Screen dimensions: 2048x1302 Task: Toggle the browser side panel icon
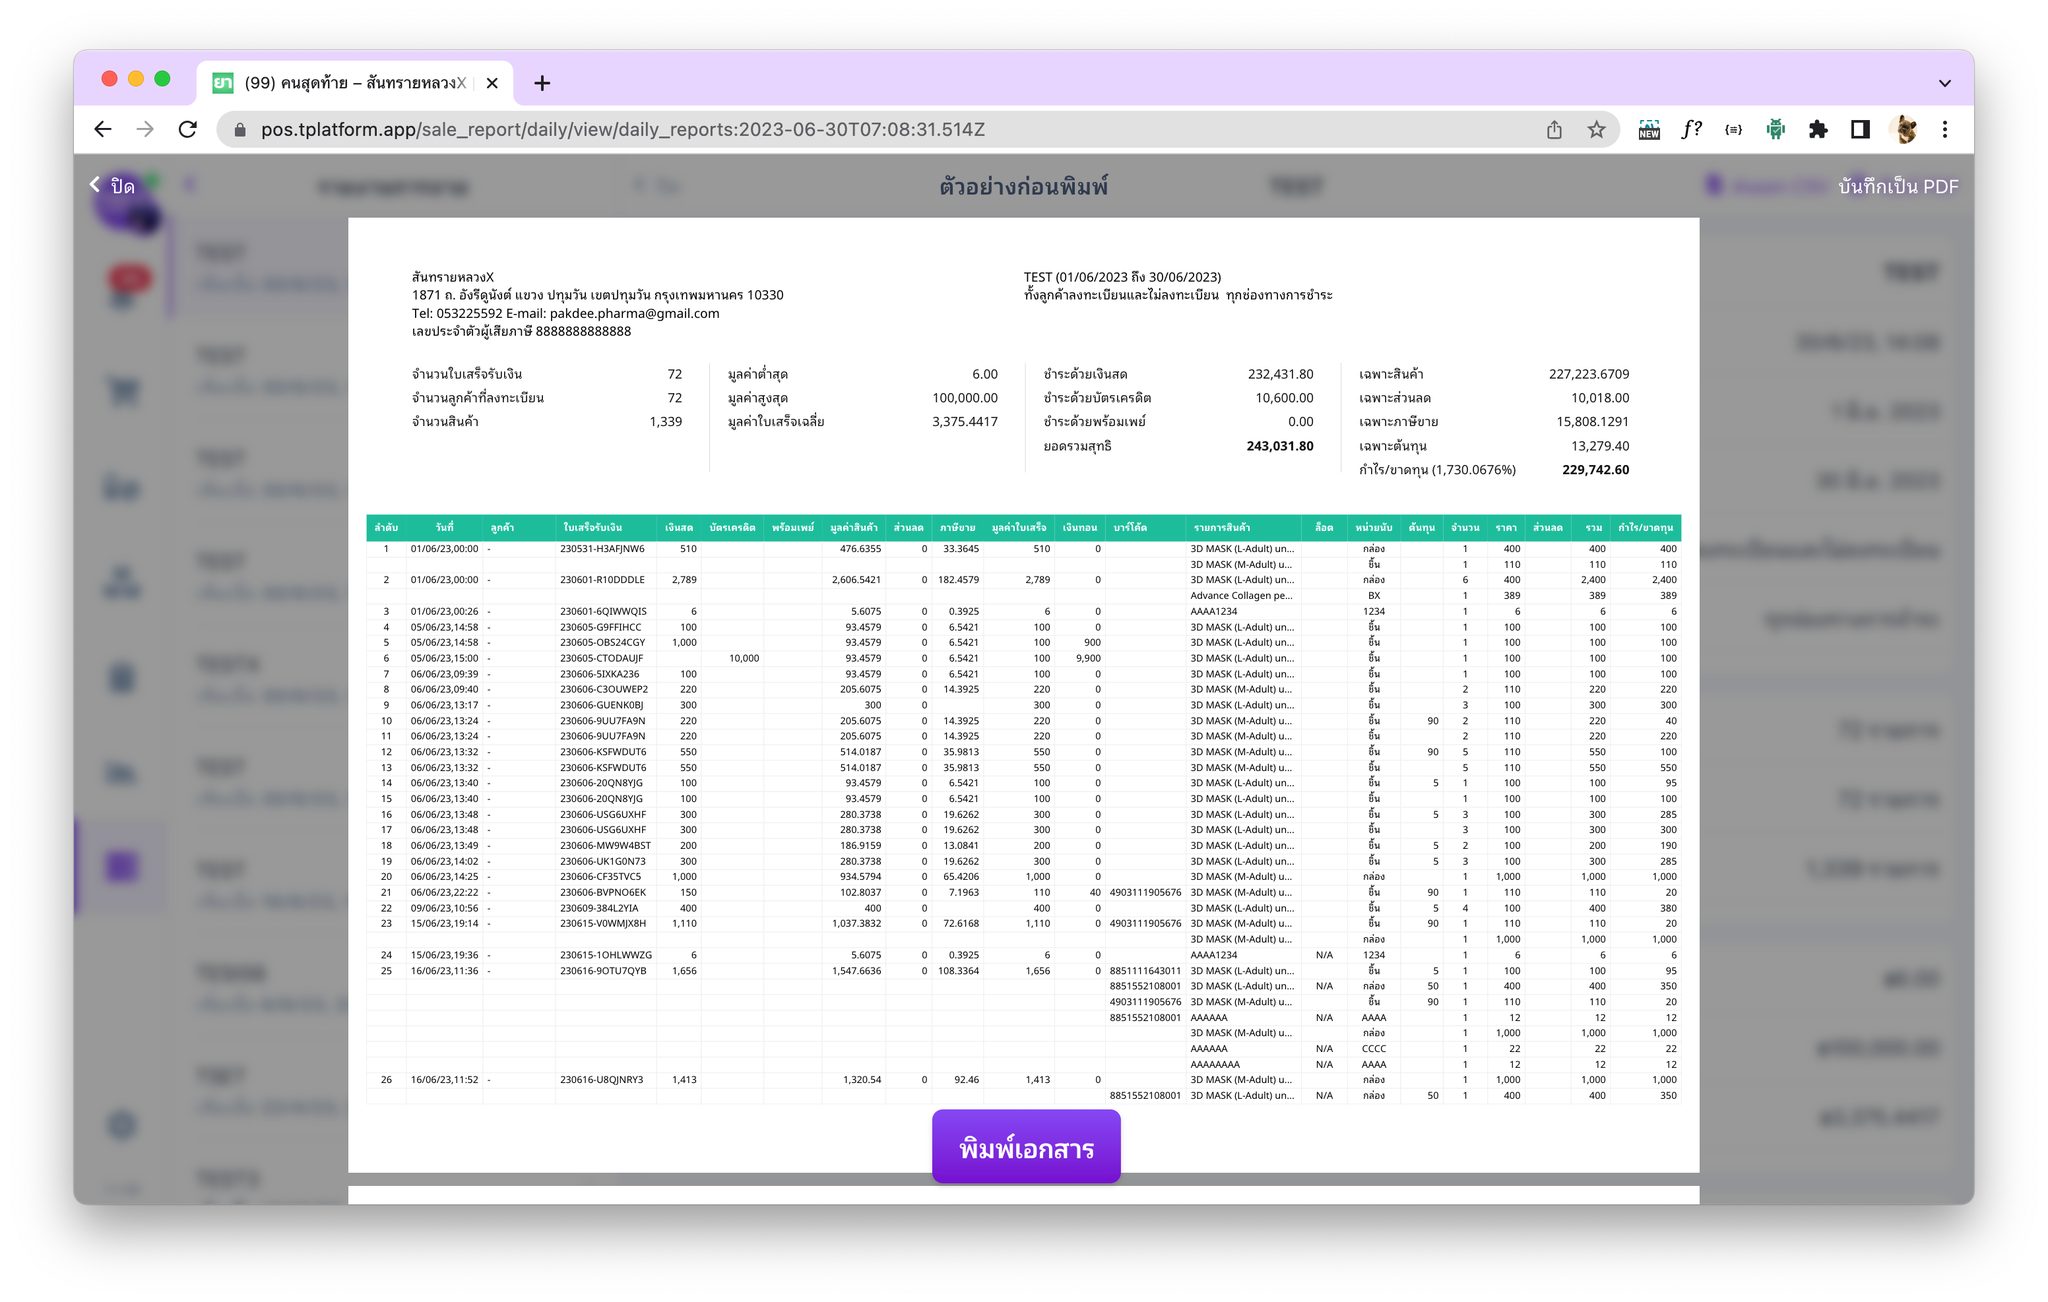1860,129
